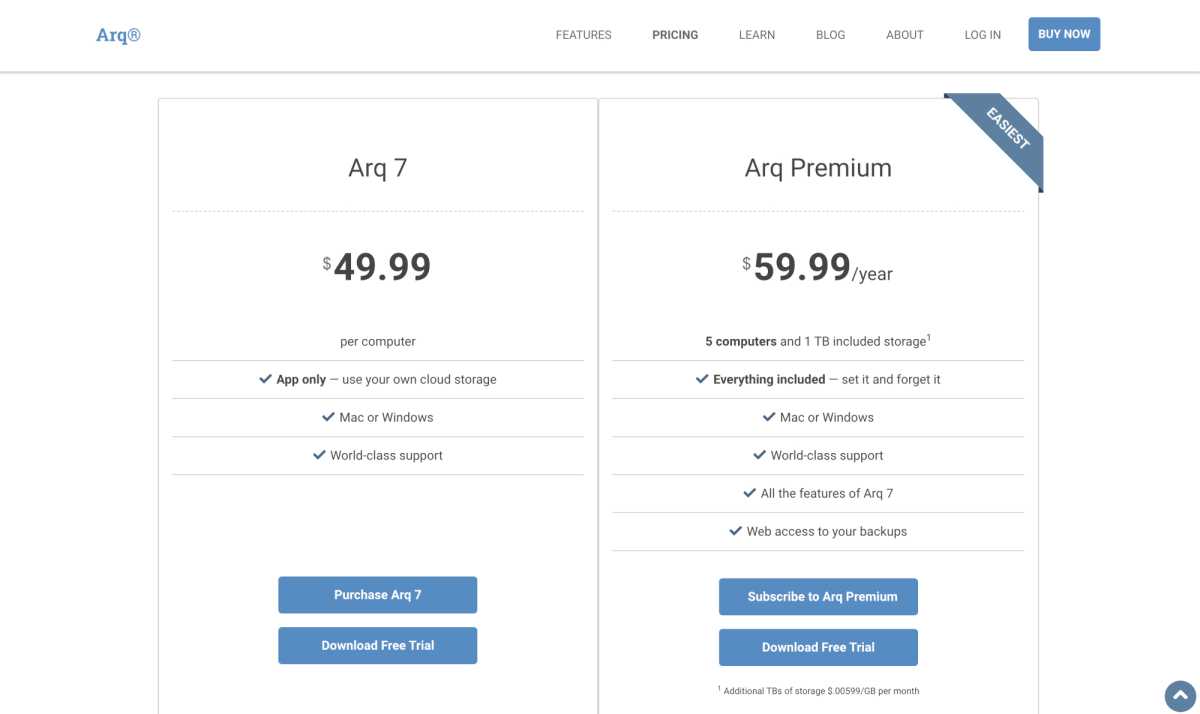
Task: Click checkmark icon beside App only
Action: 265,379
